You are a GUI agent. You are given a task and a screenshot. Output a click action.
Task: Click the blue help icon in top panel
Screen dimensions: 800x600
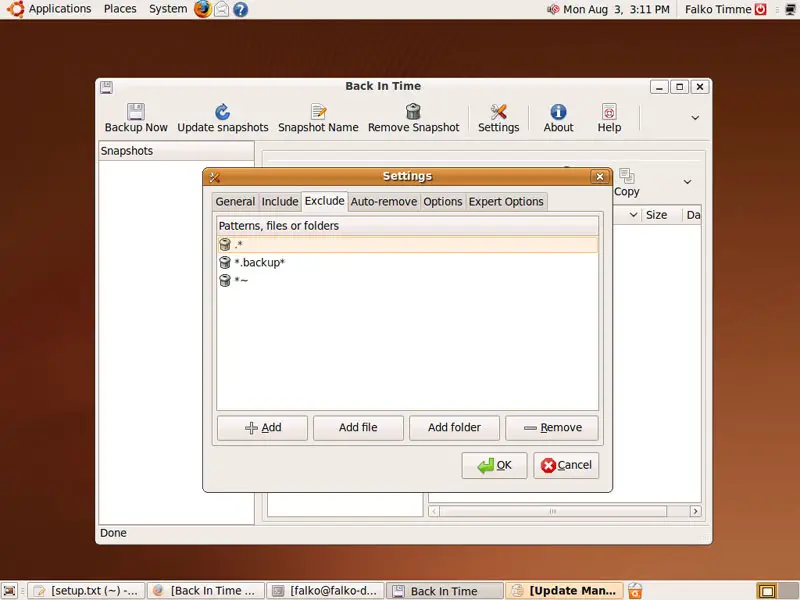coord(240,9)
